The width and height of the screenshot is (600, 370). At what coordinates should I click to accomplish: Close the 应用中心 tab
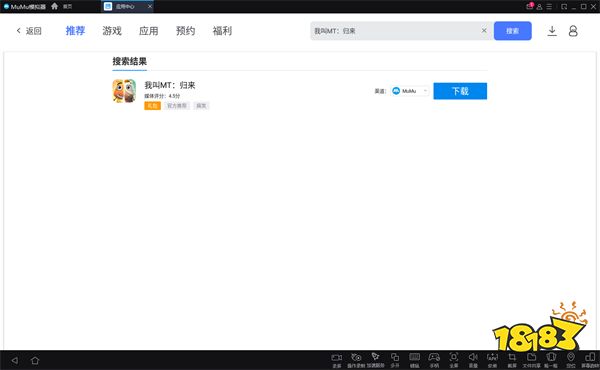[x=150, y=7]
